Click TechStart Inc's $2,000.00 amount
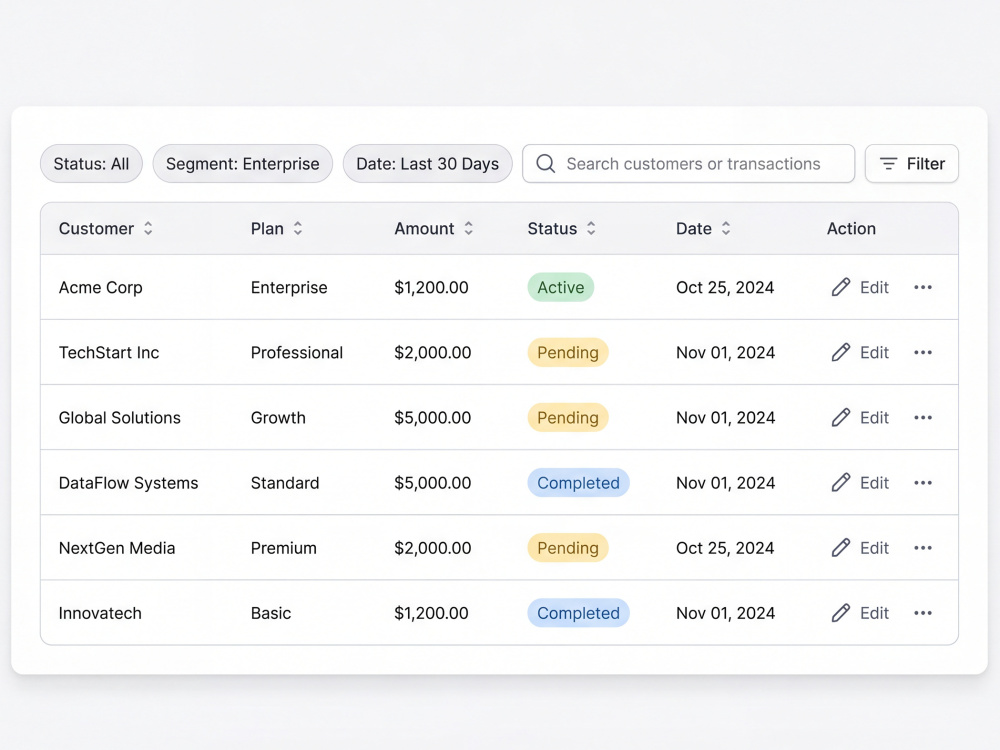This screenshot has width=1000, height=750. pos(432,353)
